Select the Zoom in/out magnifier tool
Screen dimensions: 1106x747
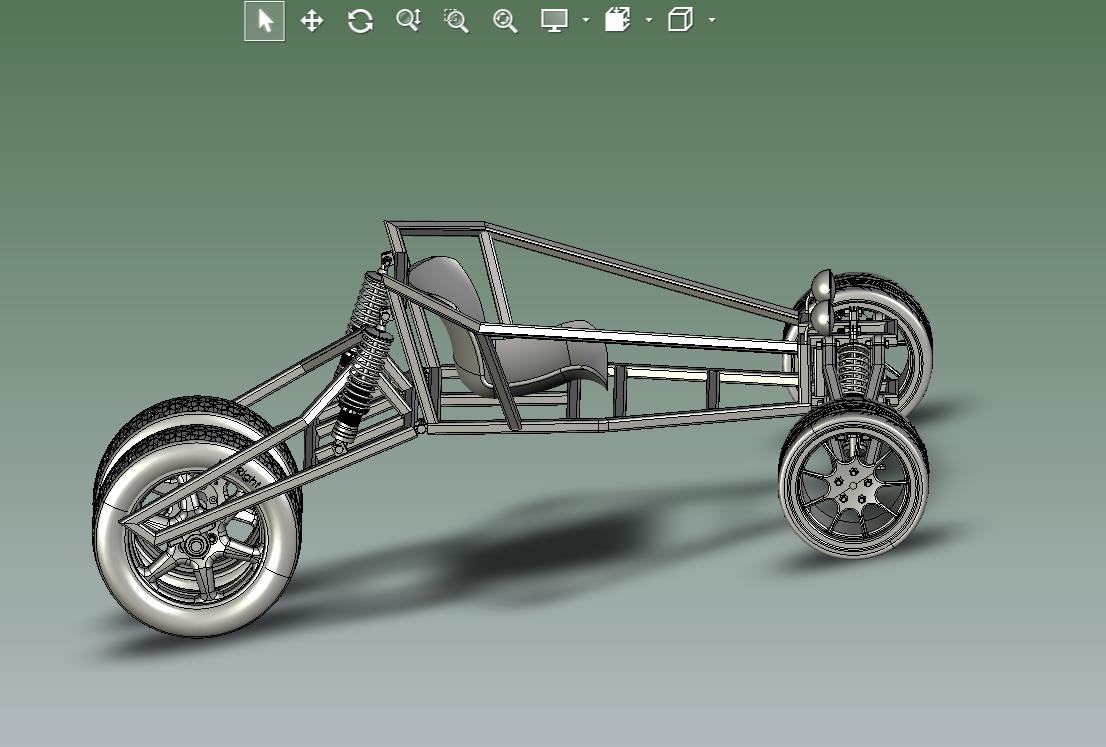tap(408, 21)
